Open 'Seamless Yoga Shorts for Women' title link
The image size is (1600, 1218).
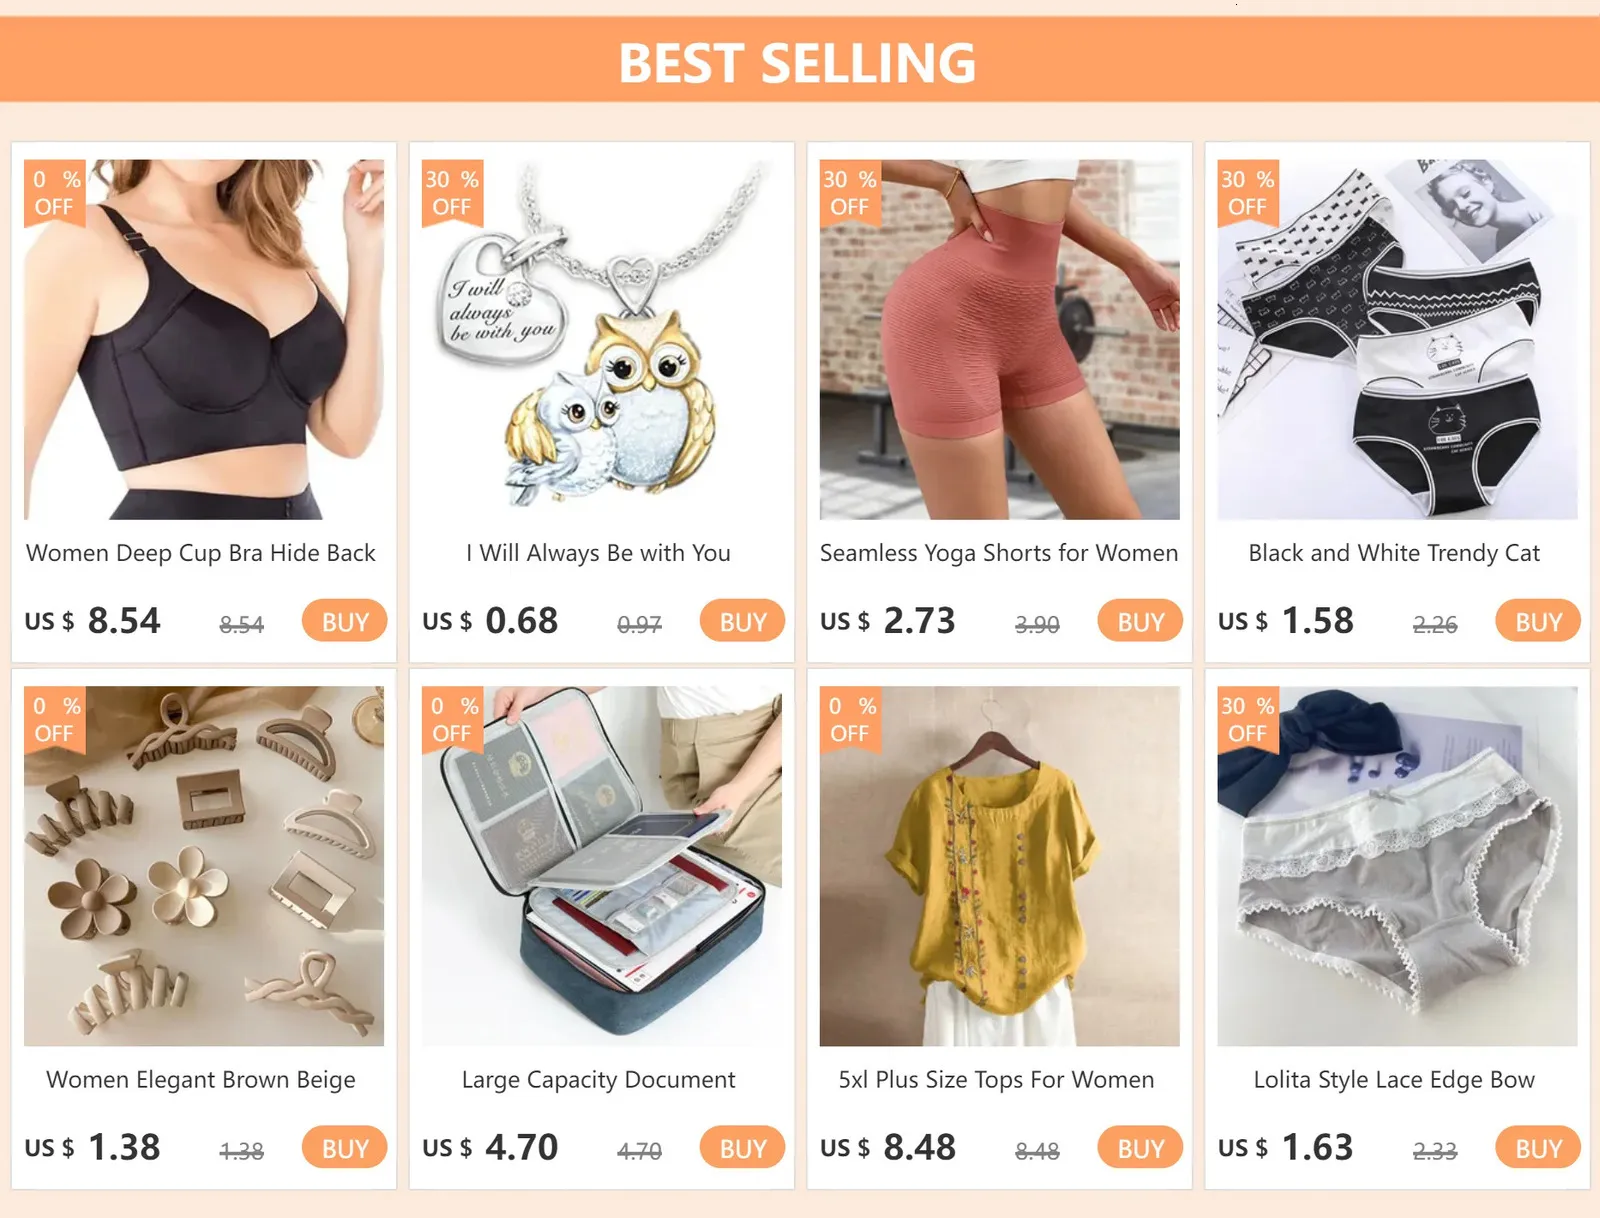999,553
